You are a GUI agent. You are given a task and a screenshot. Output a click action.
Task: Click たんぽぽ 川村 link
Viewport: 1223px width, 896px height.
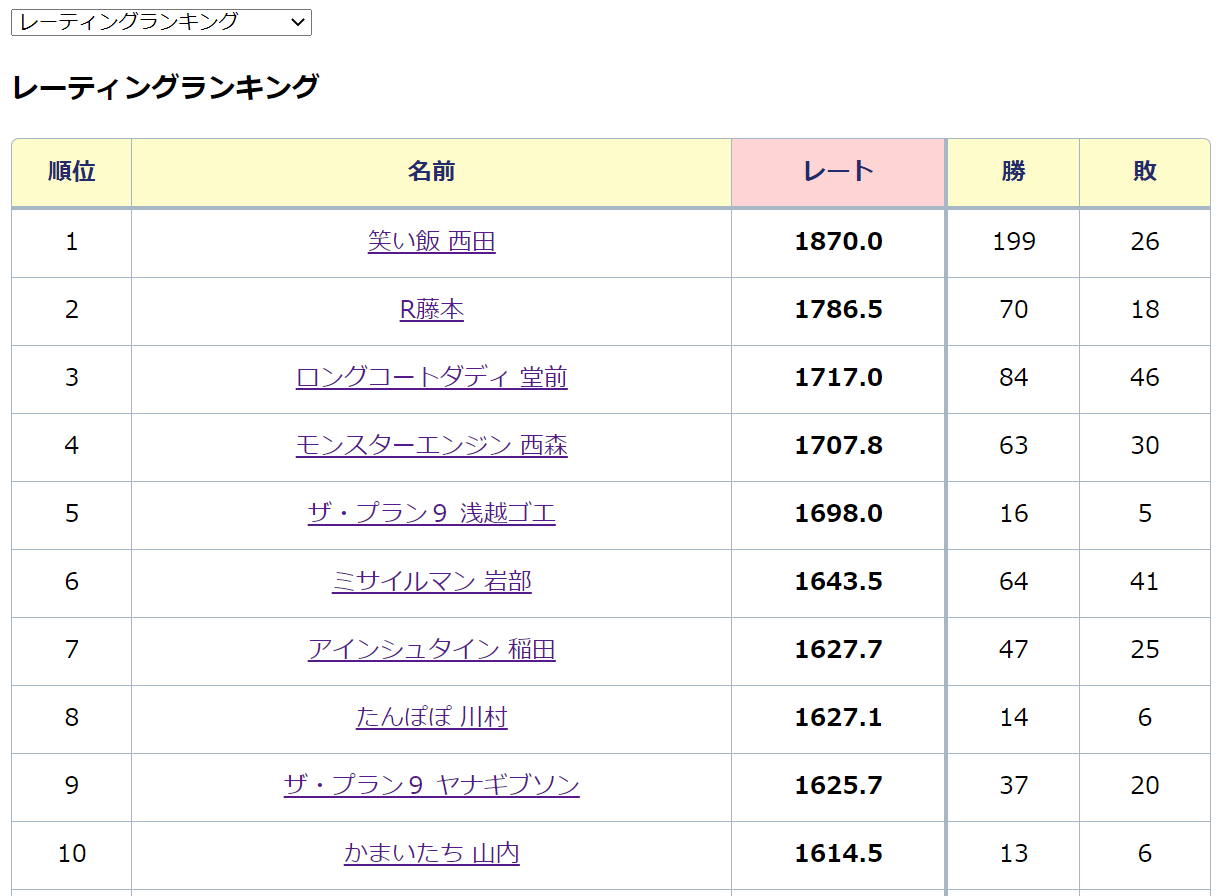tap(431, 717)
